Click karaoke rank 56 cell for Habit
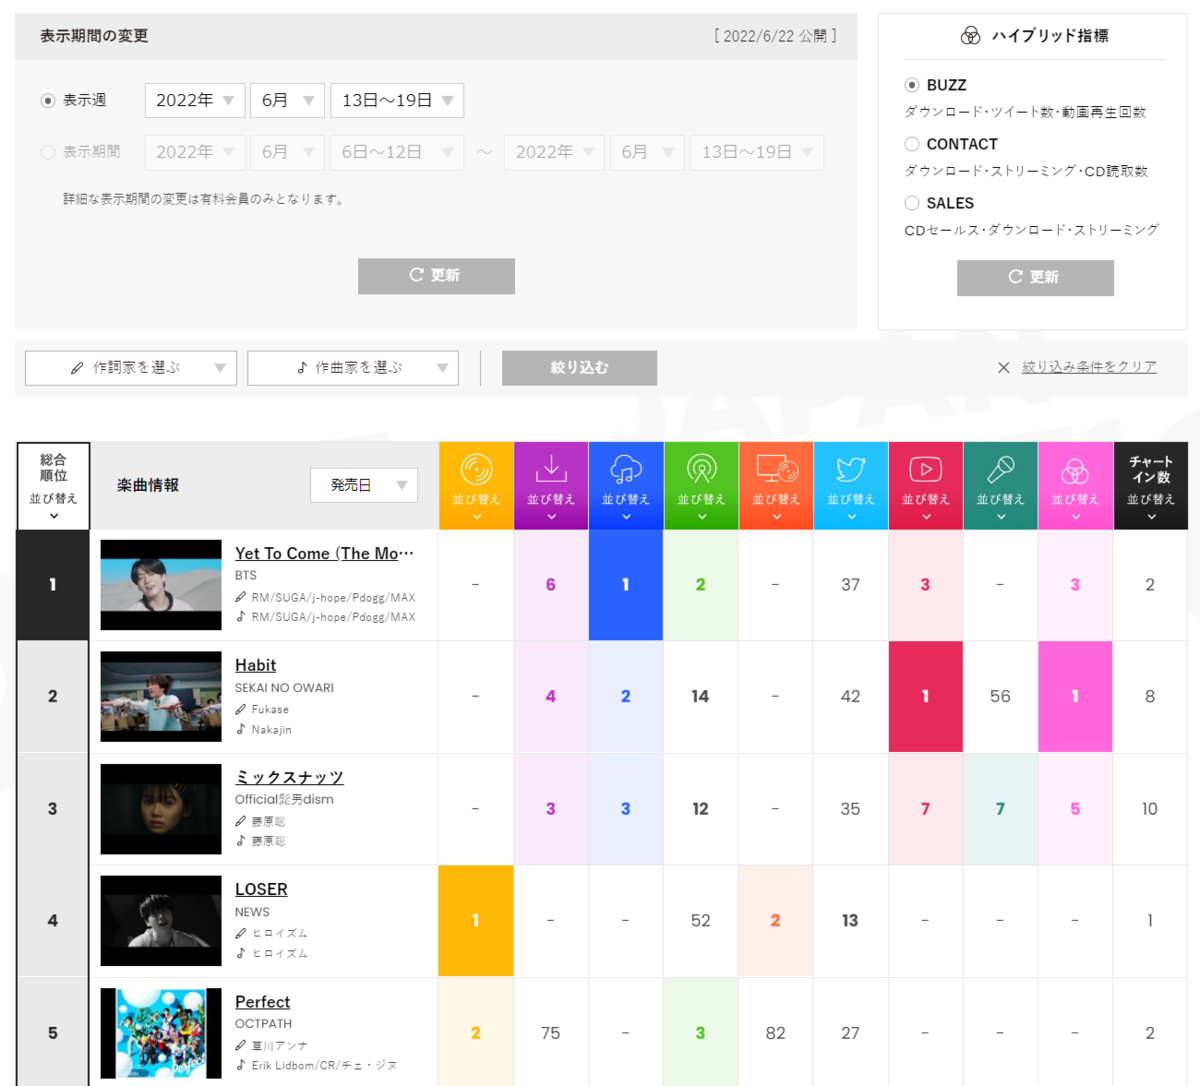 (1001, 697)
